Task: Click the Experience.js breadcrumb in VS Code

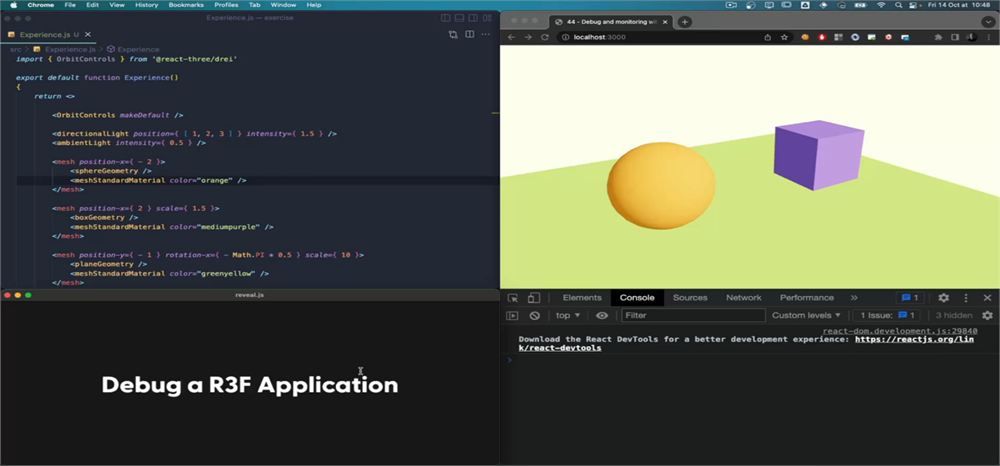Action: pyautogui.click(x=64, y=49)
